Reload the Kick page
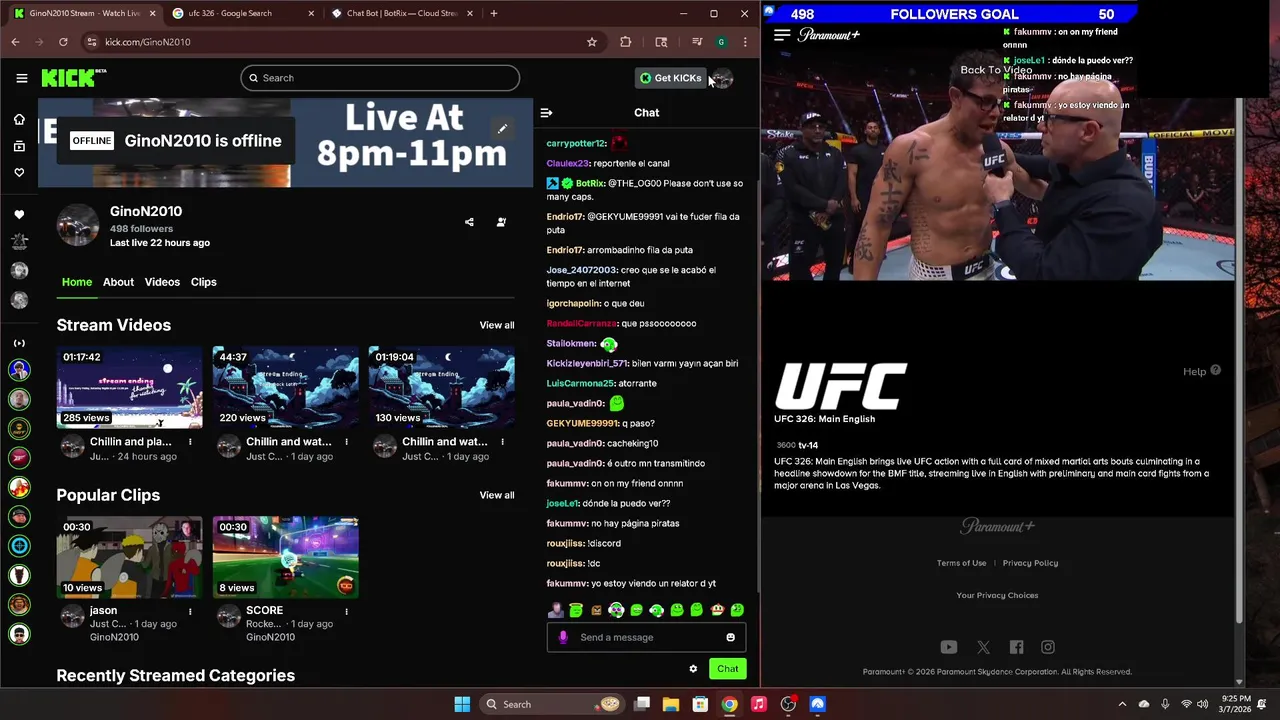Image resolution: width=1280 pixels, height=720 pixels. (x=63, y=42)
